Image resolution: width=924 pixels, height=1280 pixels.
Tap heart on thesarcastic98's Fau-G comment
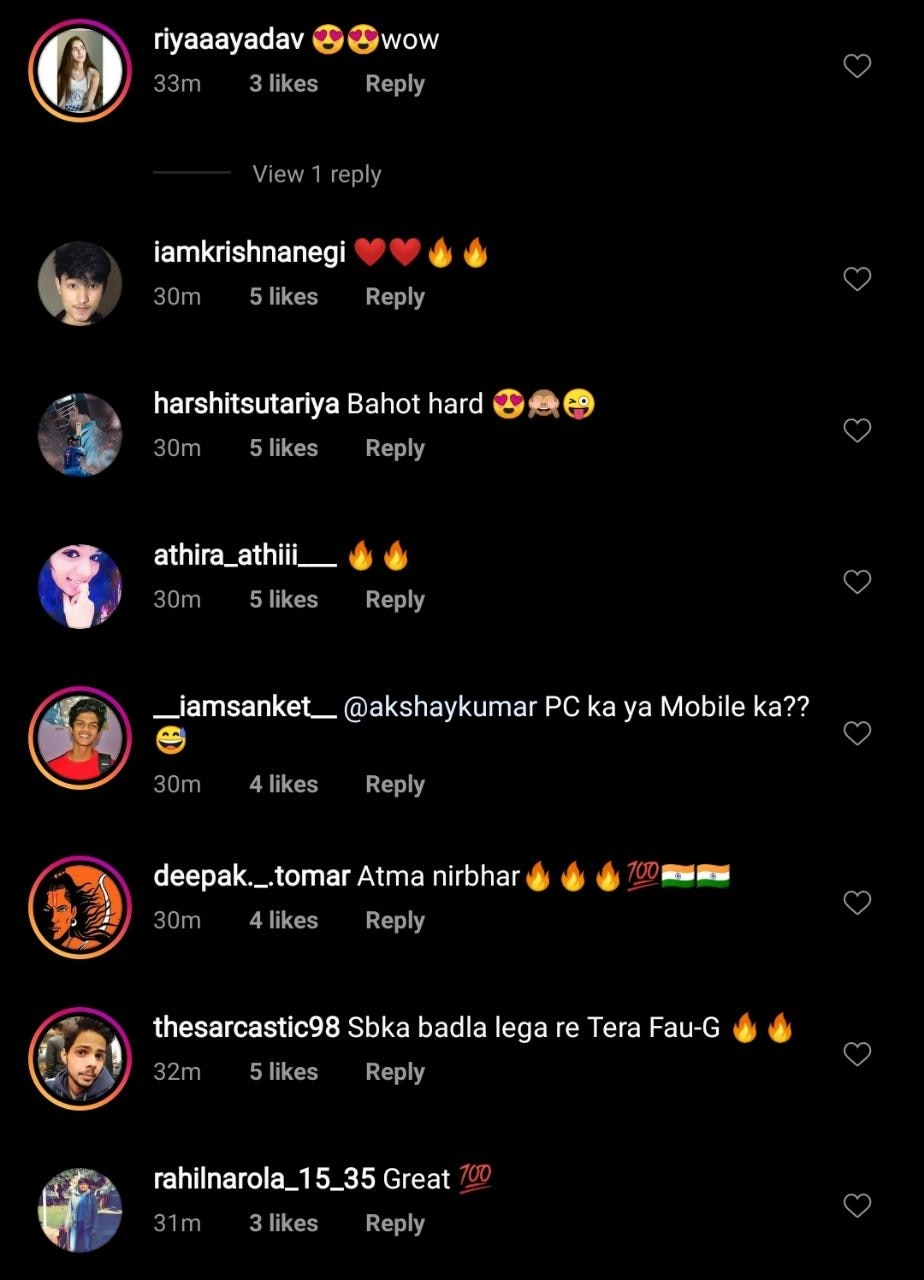click(x=857, y=1054)
